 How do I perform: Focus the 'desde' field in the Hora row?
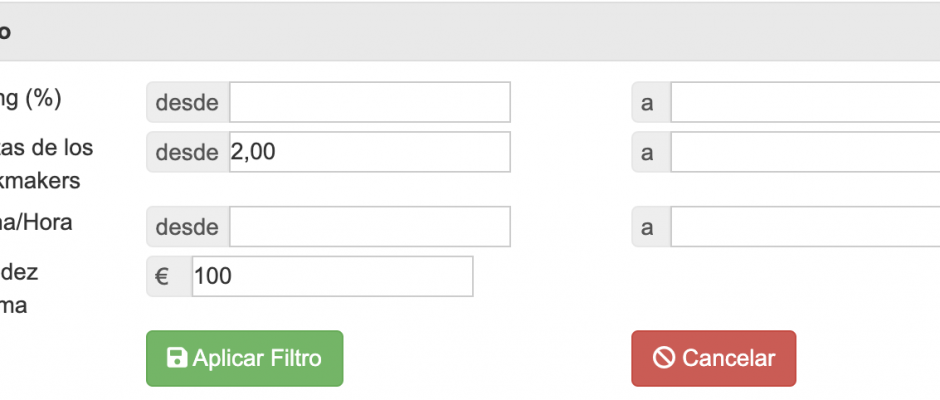369,227
